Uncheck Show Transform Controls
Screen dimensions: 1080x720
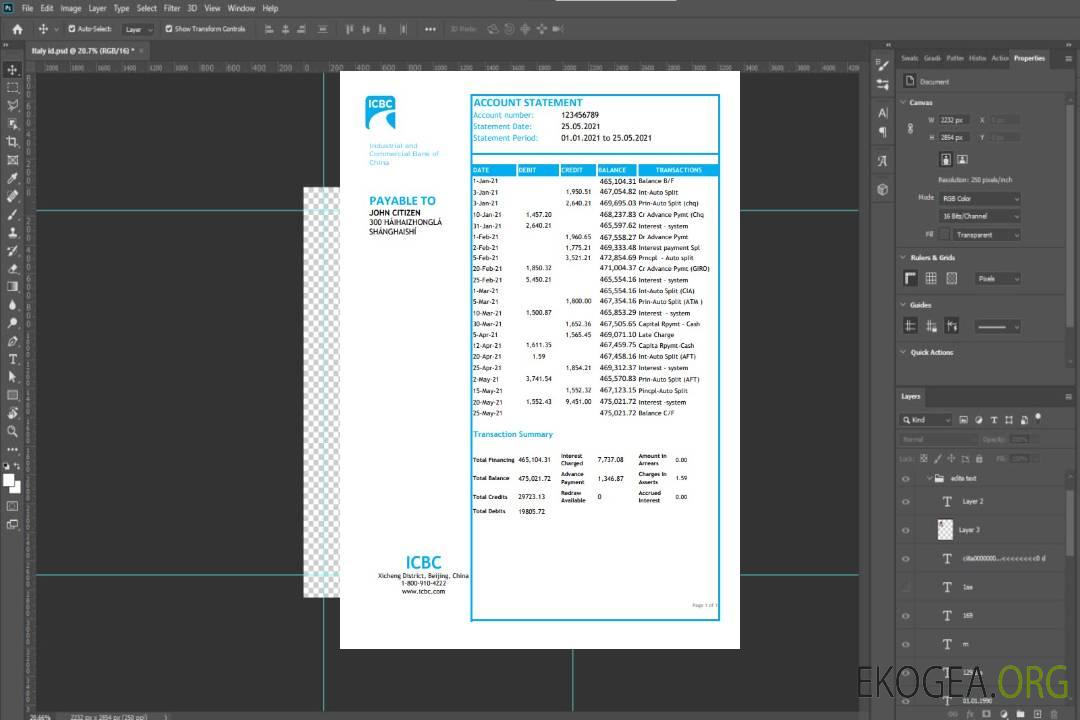click(x=169, y=29)
